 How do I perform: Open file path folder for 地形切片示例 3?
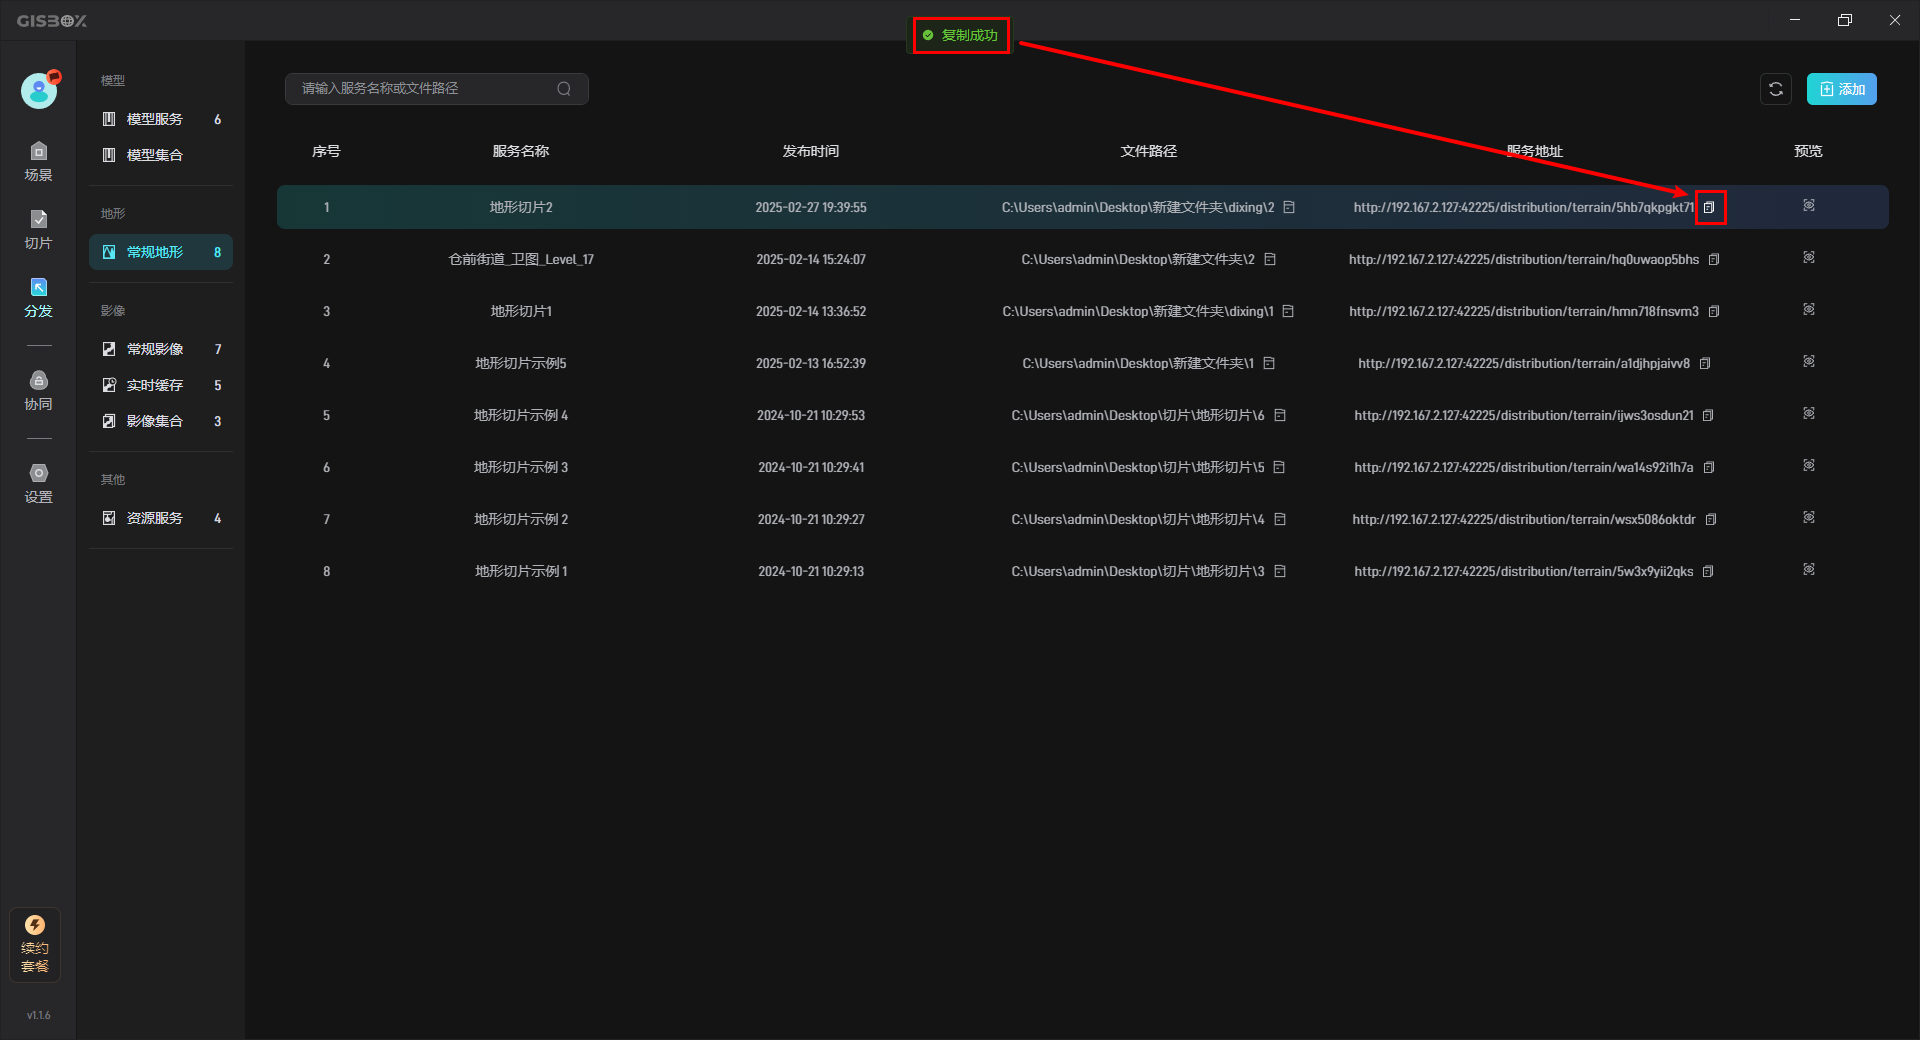tap(1279, 467)
